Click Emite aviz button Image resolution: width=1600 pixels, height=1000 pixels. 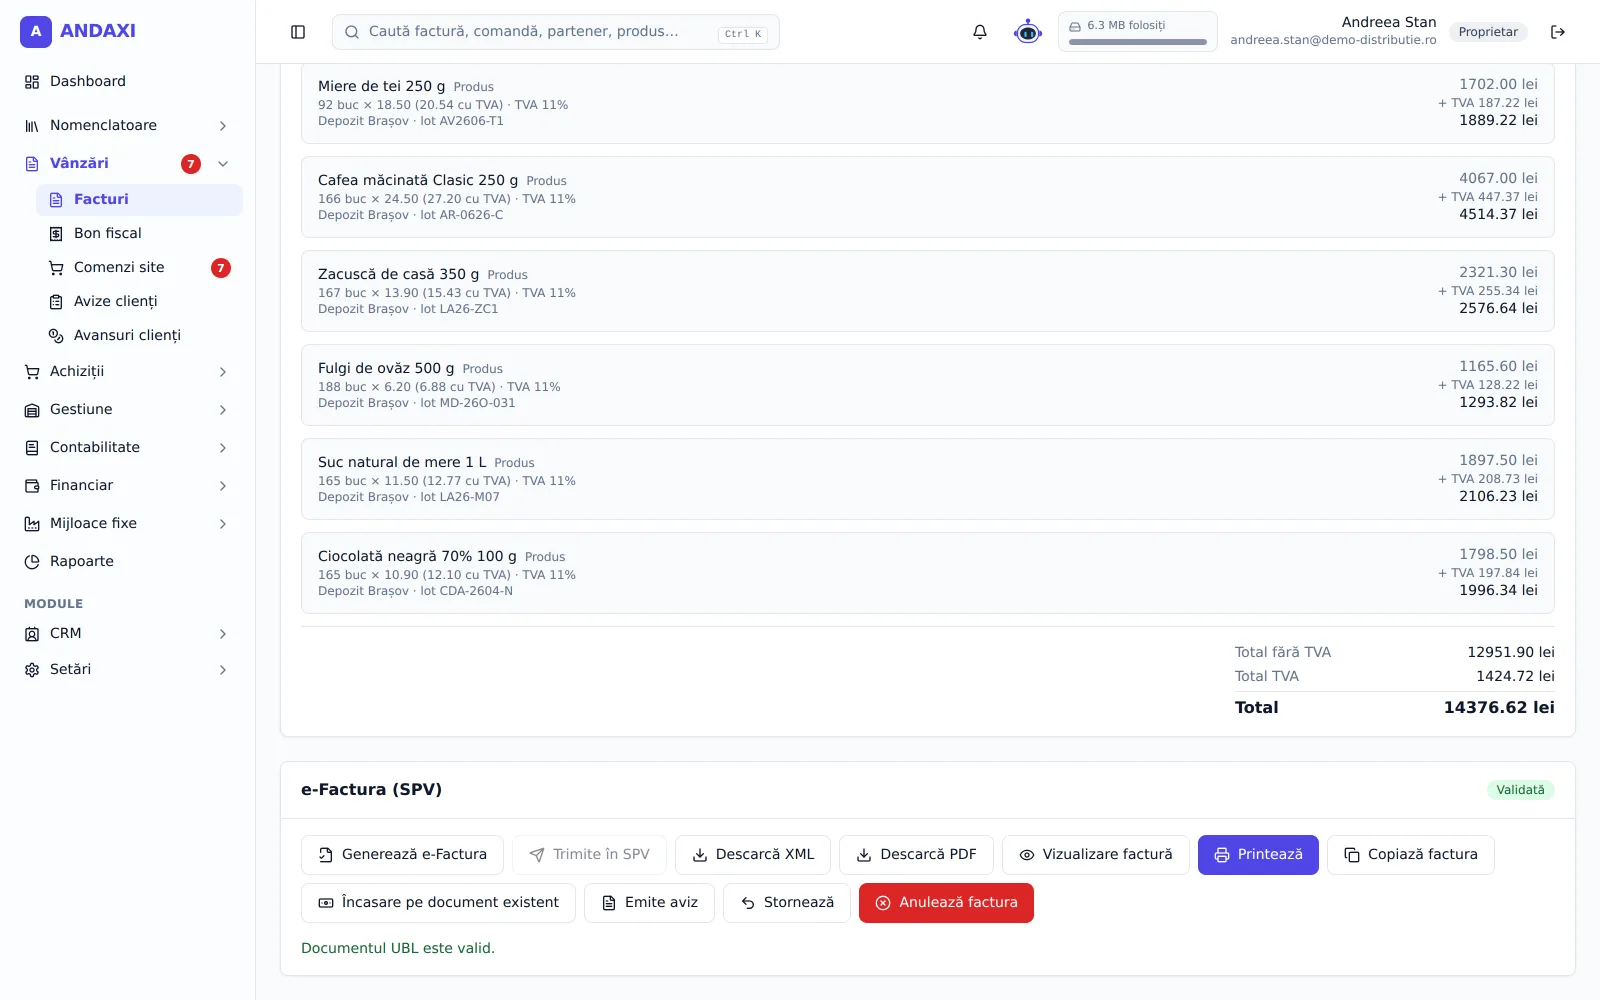point(649,903)
